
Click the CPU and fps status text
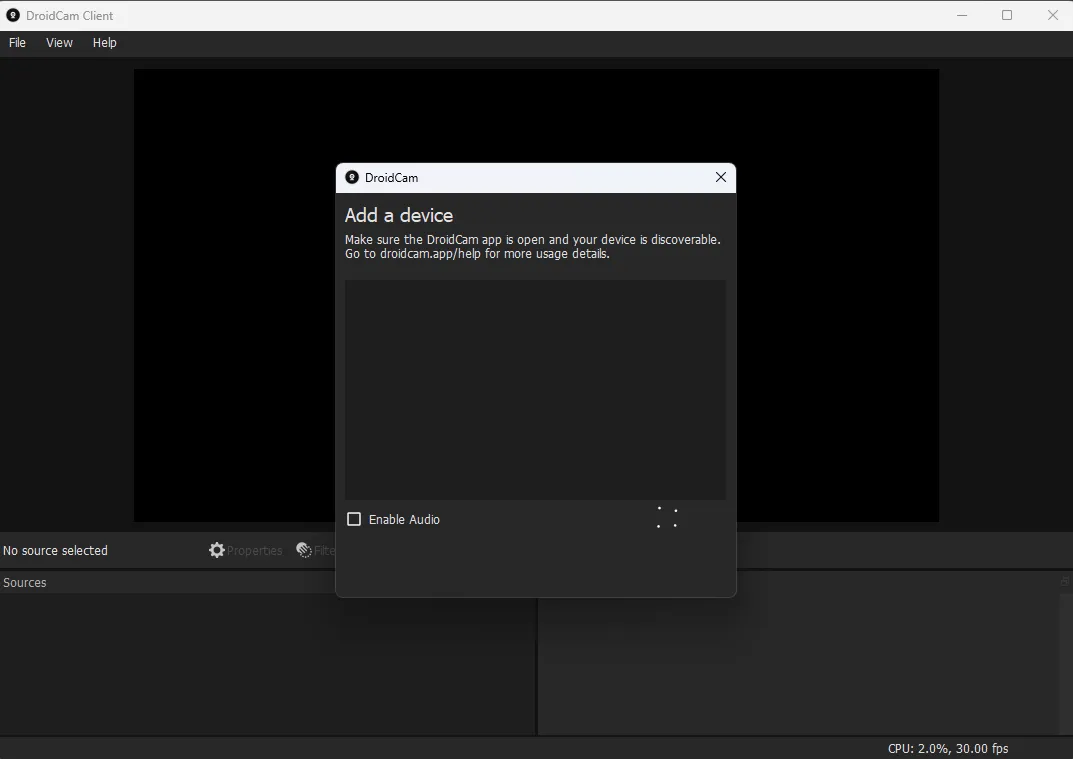pos(948,749)
